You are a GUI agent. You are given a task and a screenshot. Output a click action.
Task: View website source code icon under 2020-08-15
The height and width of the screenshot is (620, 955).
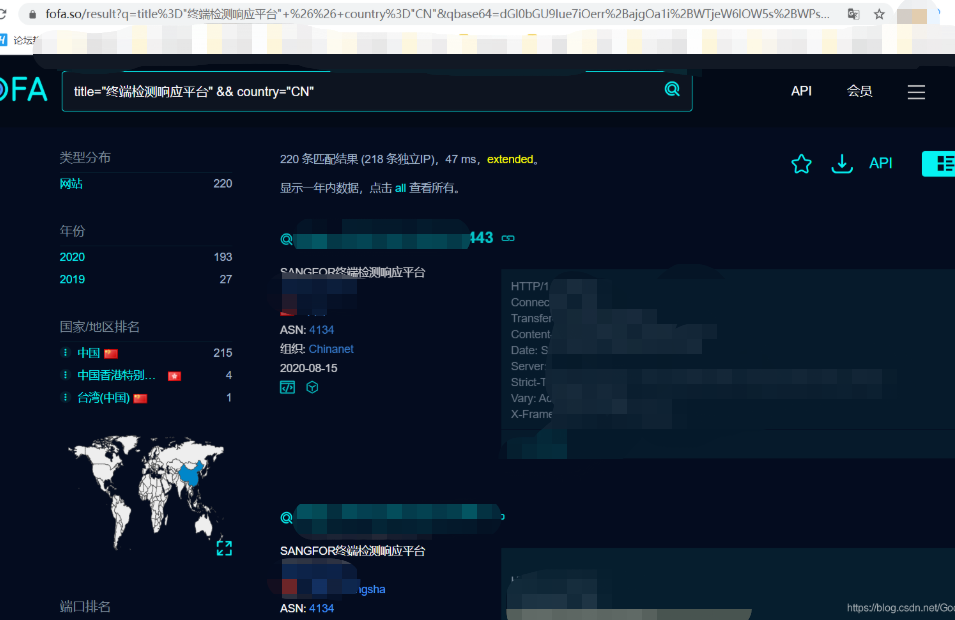287,387
